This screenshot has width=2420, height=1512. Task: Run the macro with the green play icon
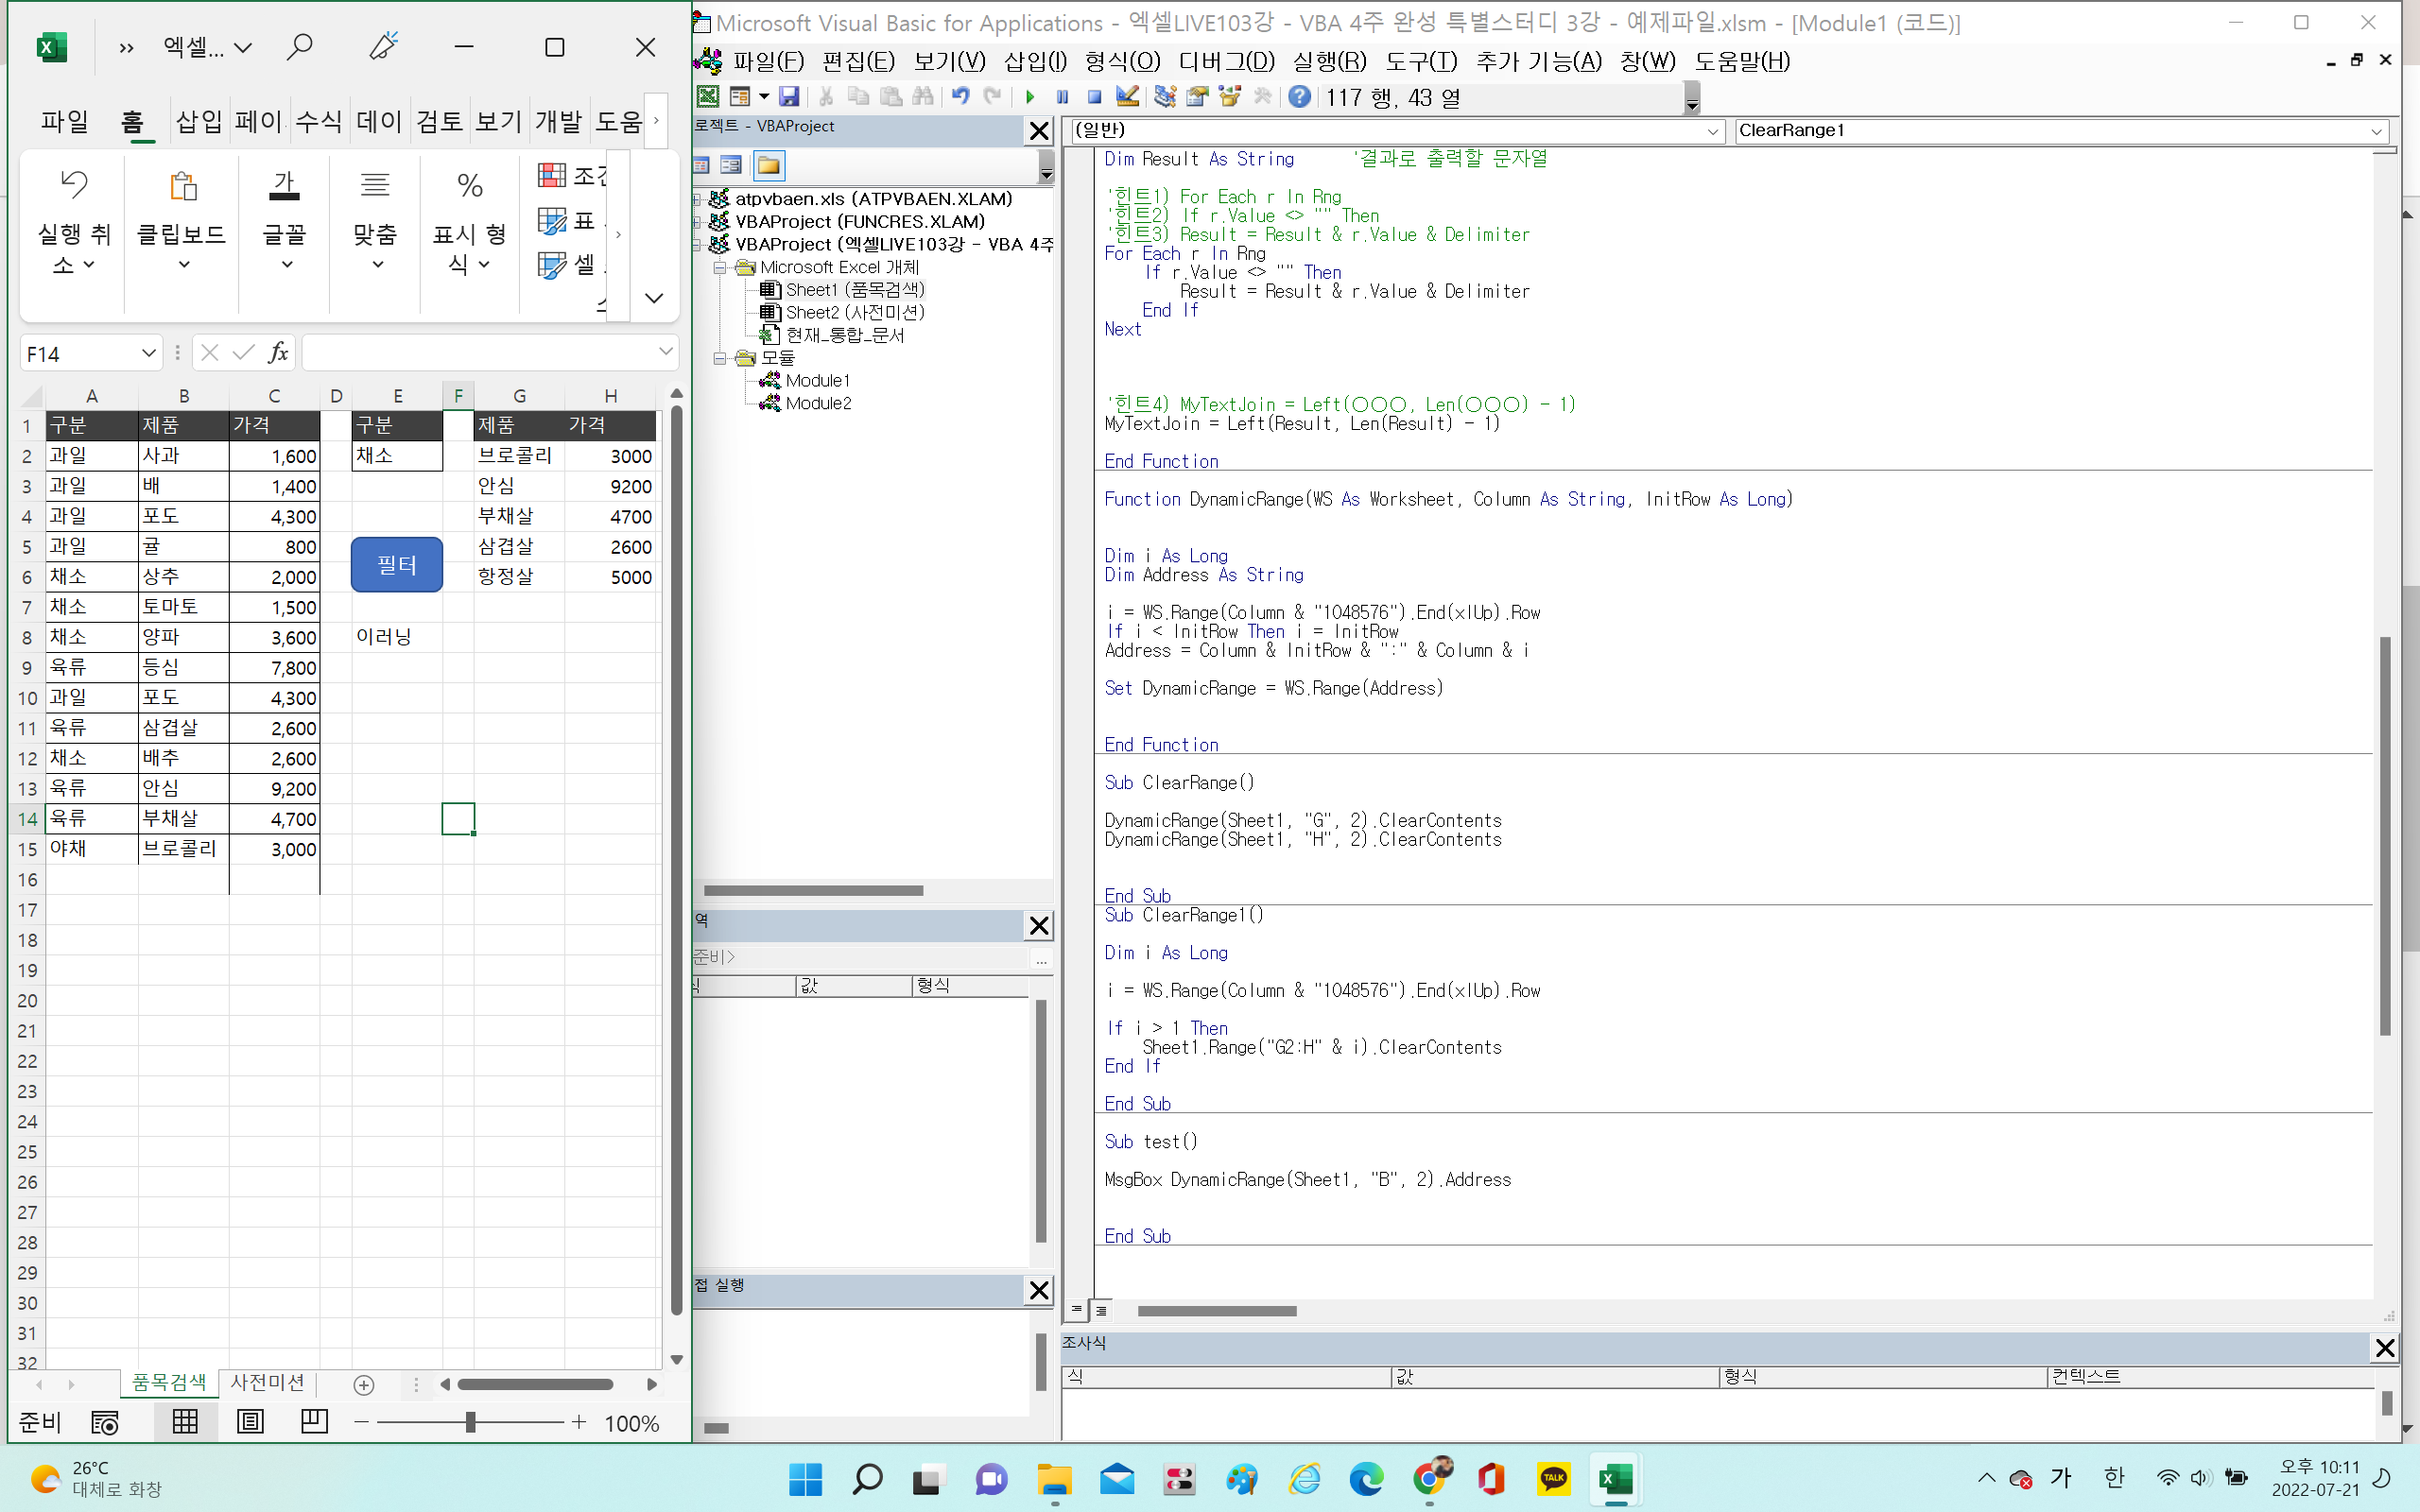pos(1030,97)
